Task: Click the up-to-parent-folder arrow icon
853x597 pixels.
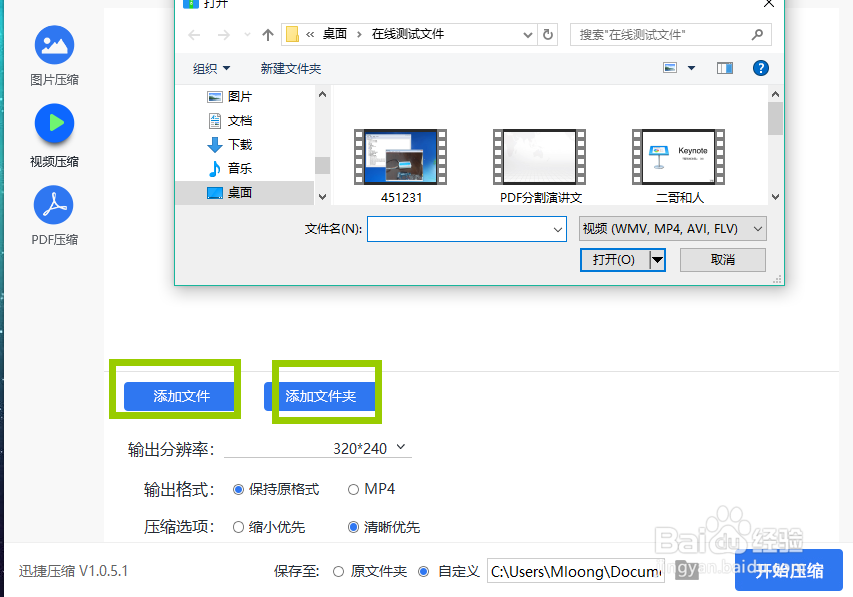Action: click(x=266, y=33)
